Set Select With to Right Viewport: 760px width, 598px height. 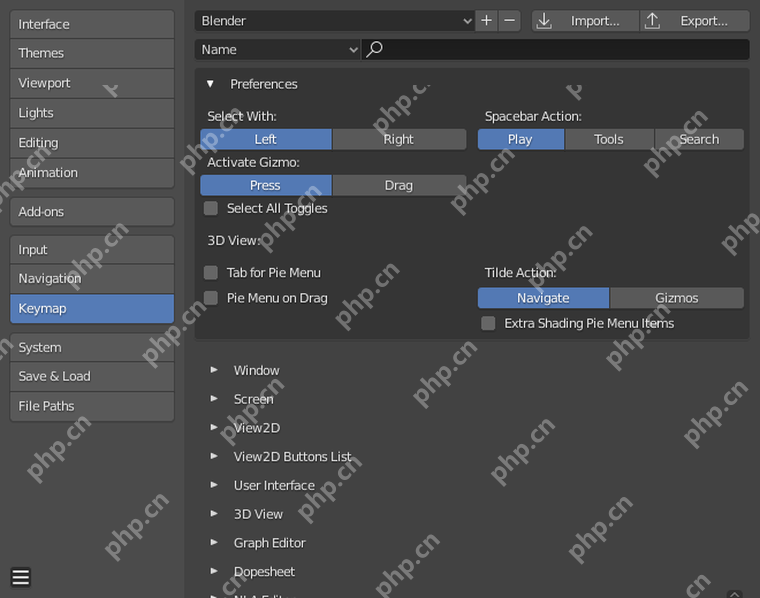pyautogui.click(x=399, y=140)
